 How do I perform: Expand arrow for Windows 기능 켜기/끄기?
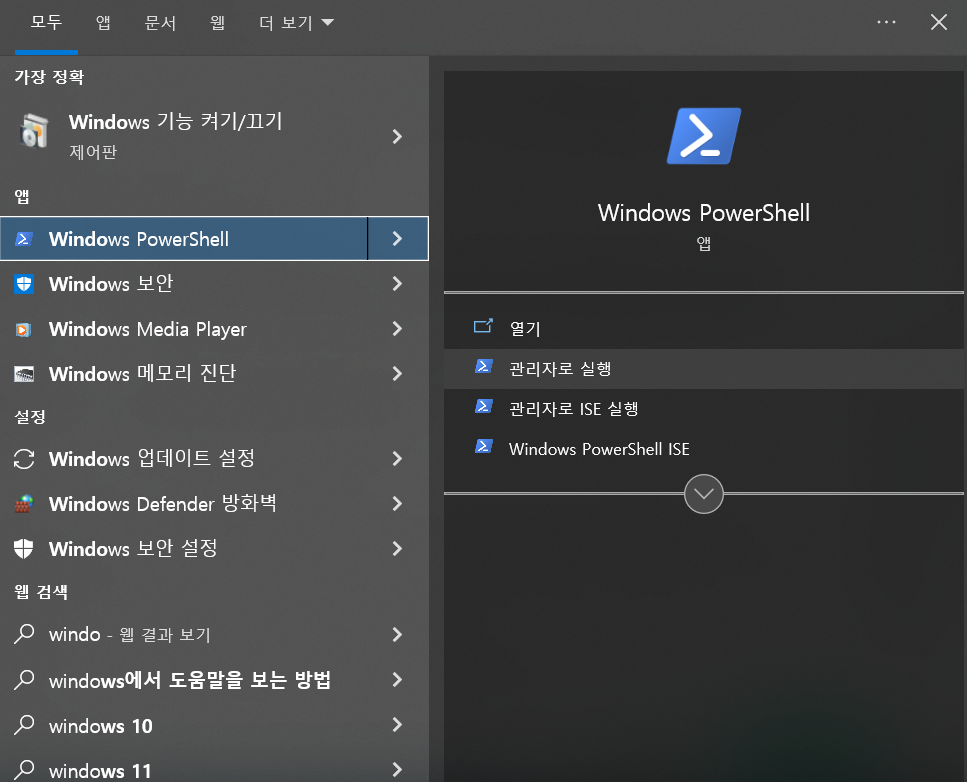point(397,136)
